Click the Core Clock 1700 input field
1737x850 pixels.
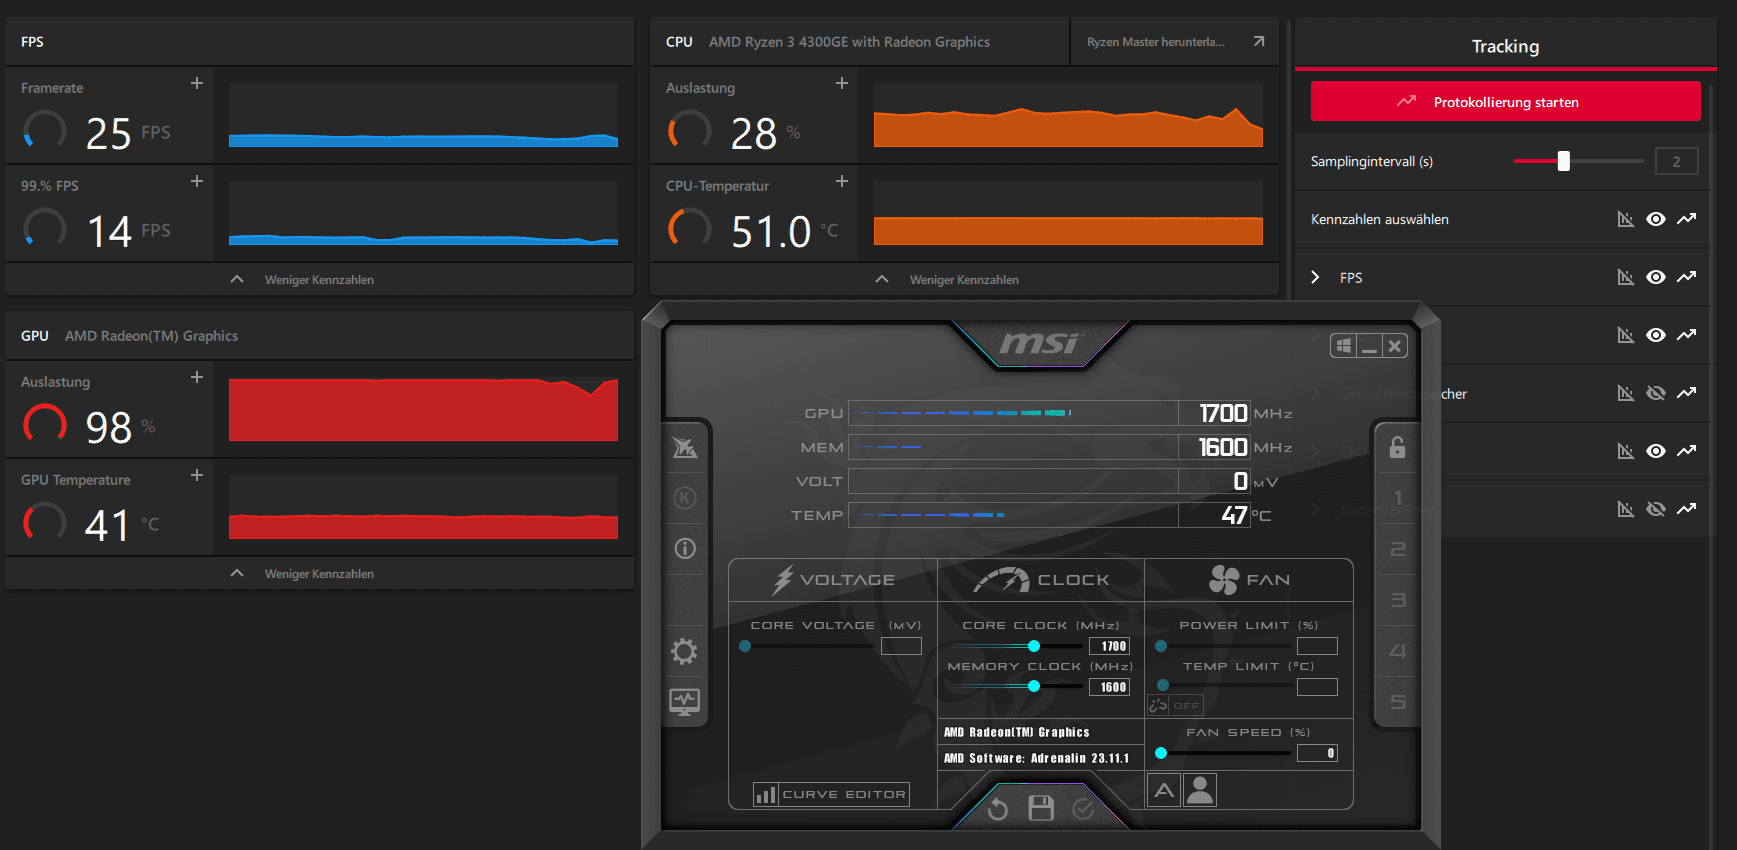pyautogui.click(x=1109, y=646)
